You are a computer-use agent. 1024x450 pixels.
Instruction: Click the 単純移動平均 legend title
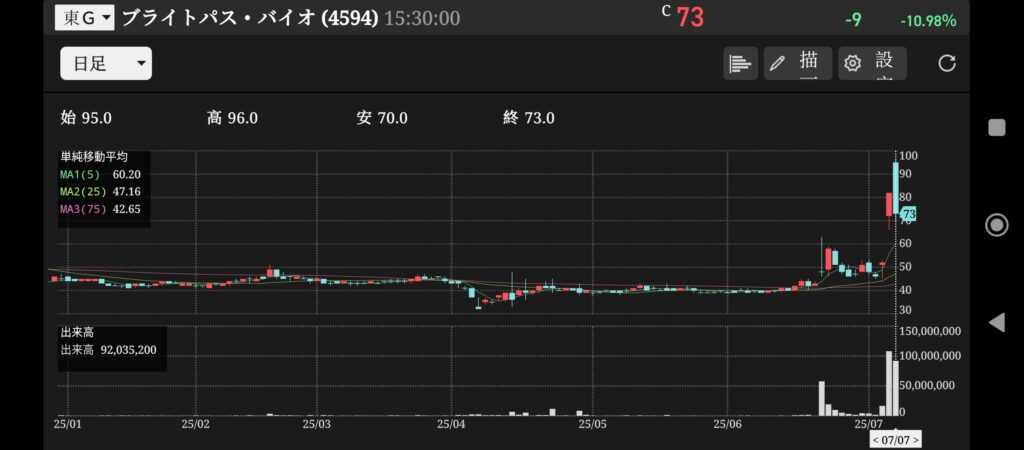click(94, 157)
